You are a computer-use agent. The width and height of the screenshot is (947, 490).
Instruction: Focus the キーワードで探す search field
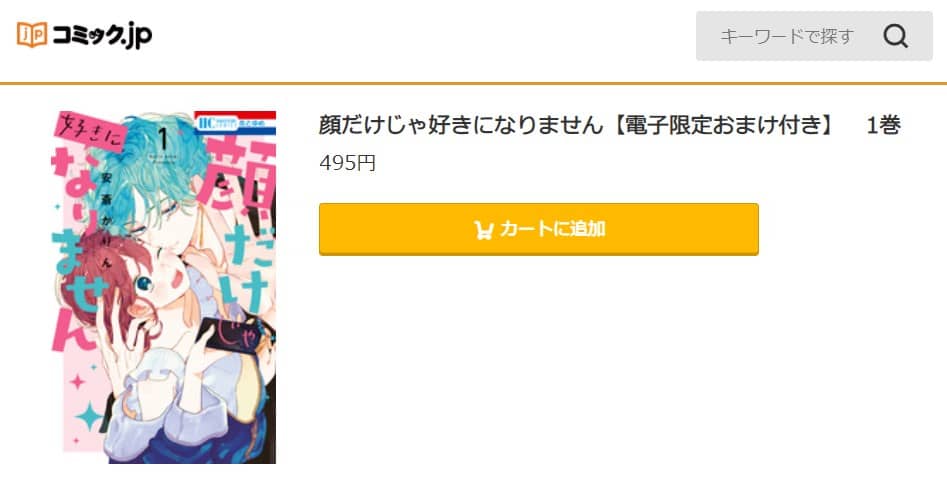click(x=814, y=36)
